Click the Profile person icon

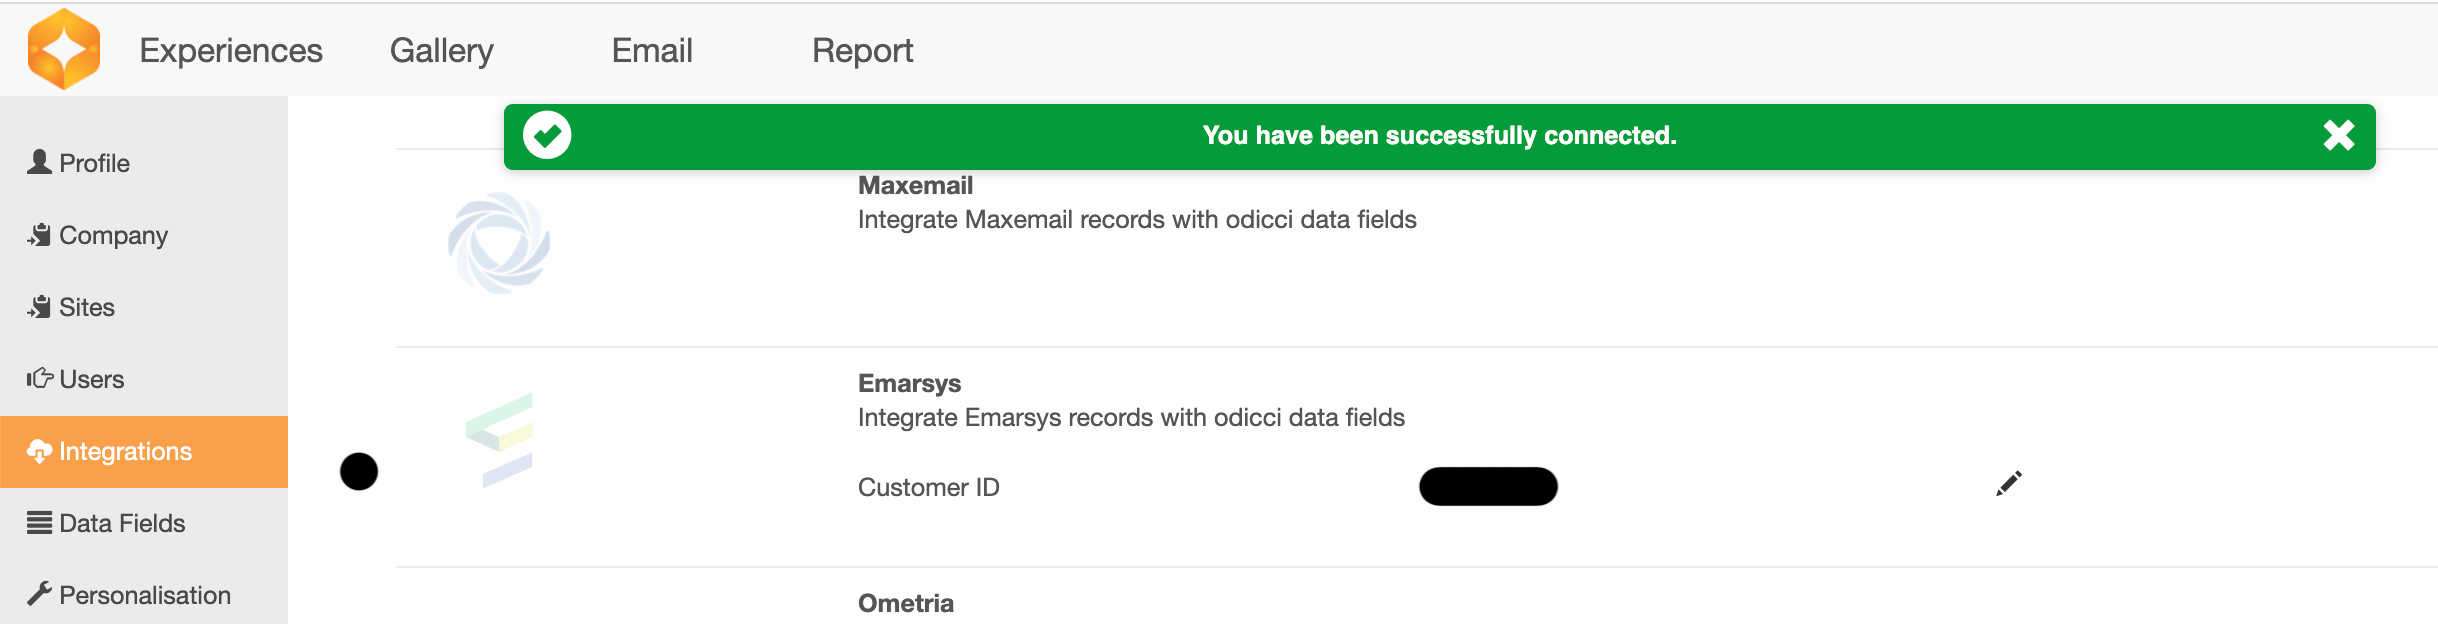39,162
